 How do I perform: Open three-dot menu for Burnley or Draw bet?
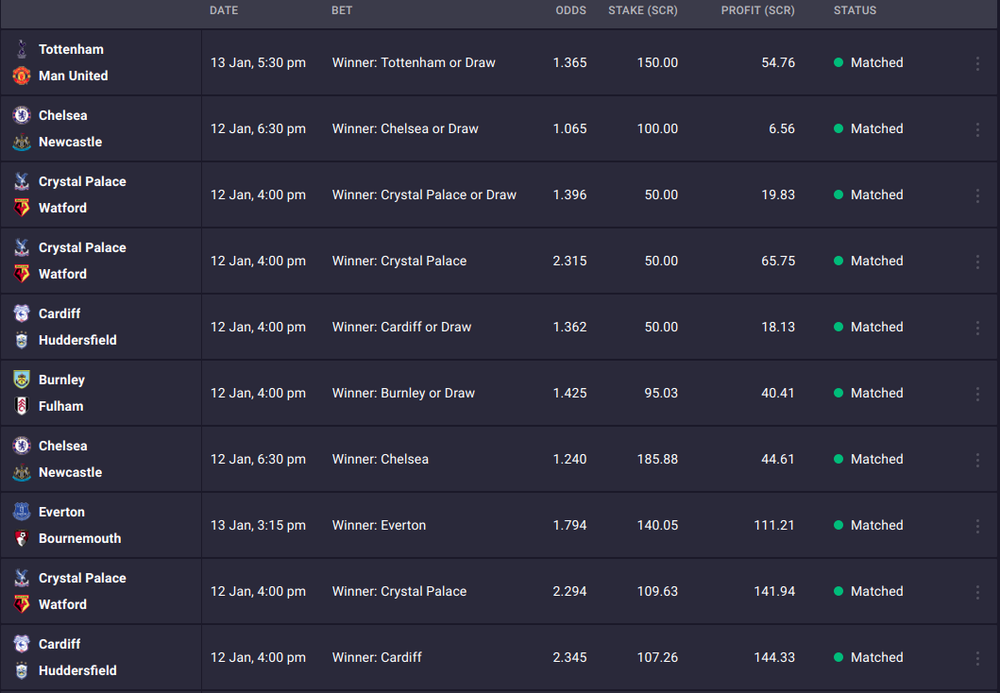pos(978,394)
